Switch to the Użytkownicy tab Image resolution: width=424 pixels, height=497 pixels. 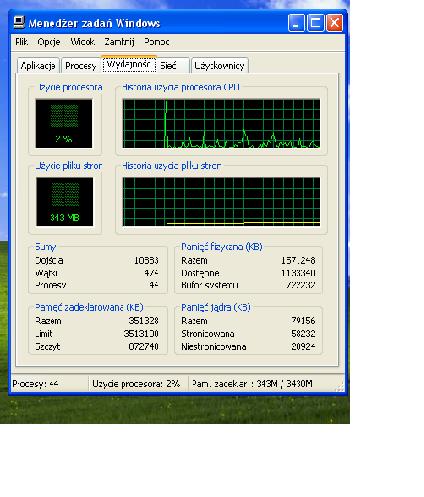coord(219,66)
